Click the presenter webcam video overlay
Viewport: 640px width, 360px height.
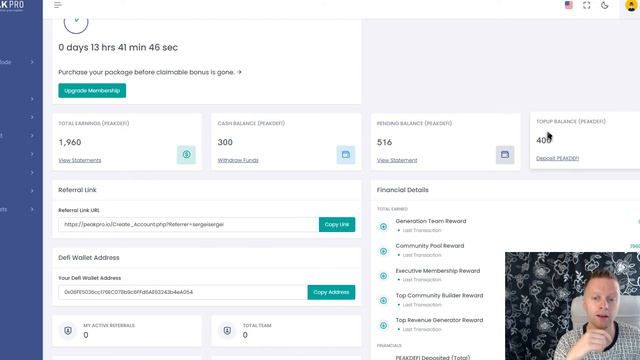tap(572, 306)
